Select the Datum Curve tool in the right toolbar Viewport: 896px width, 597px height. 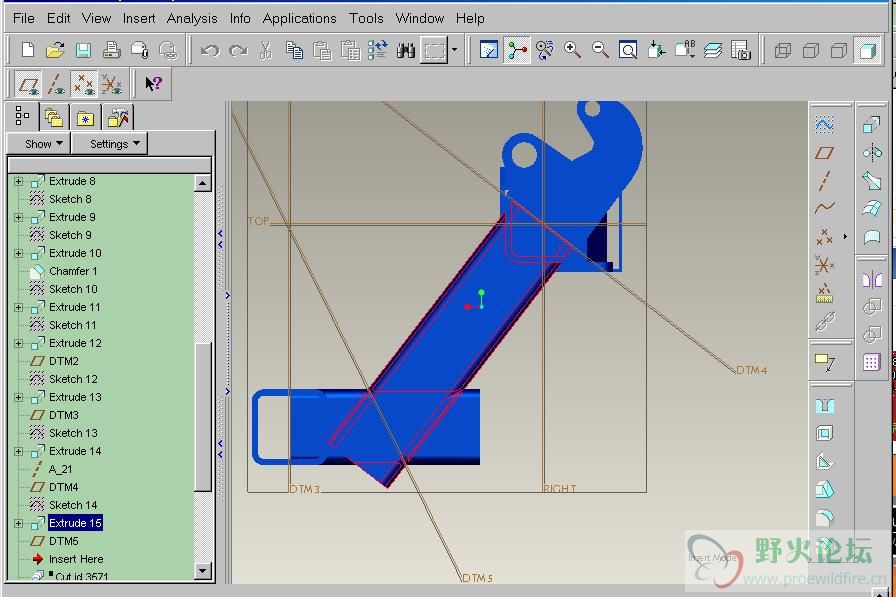[x=824, y=208]
